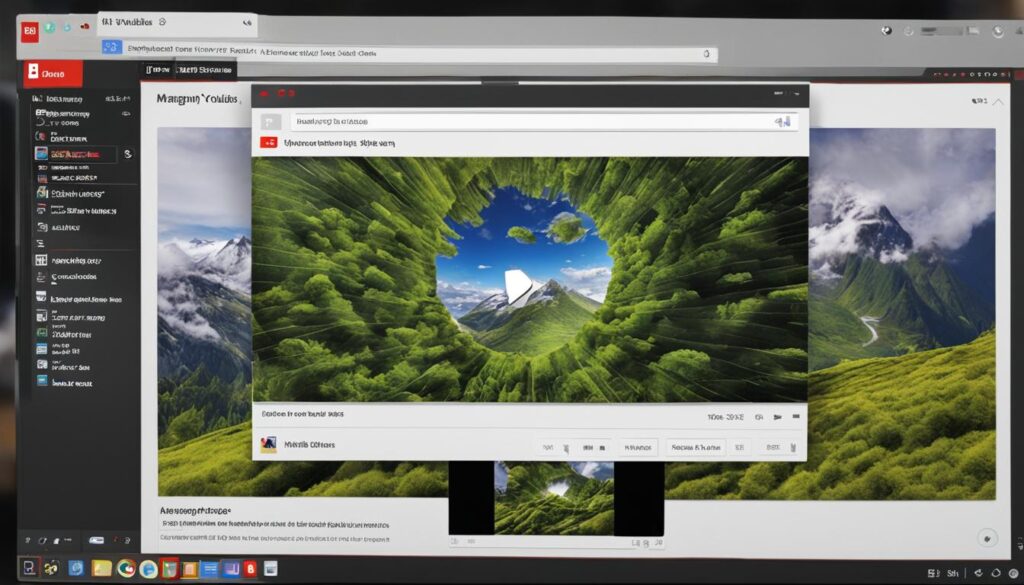Click inside the browser address bar
This screenshot has height=585, width=1024.
coord(419,53)
